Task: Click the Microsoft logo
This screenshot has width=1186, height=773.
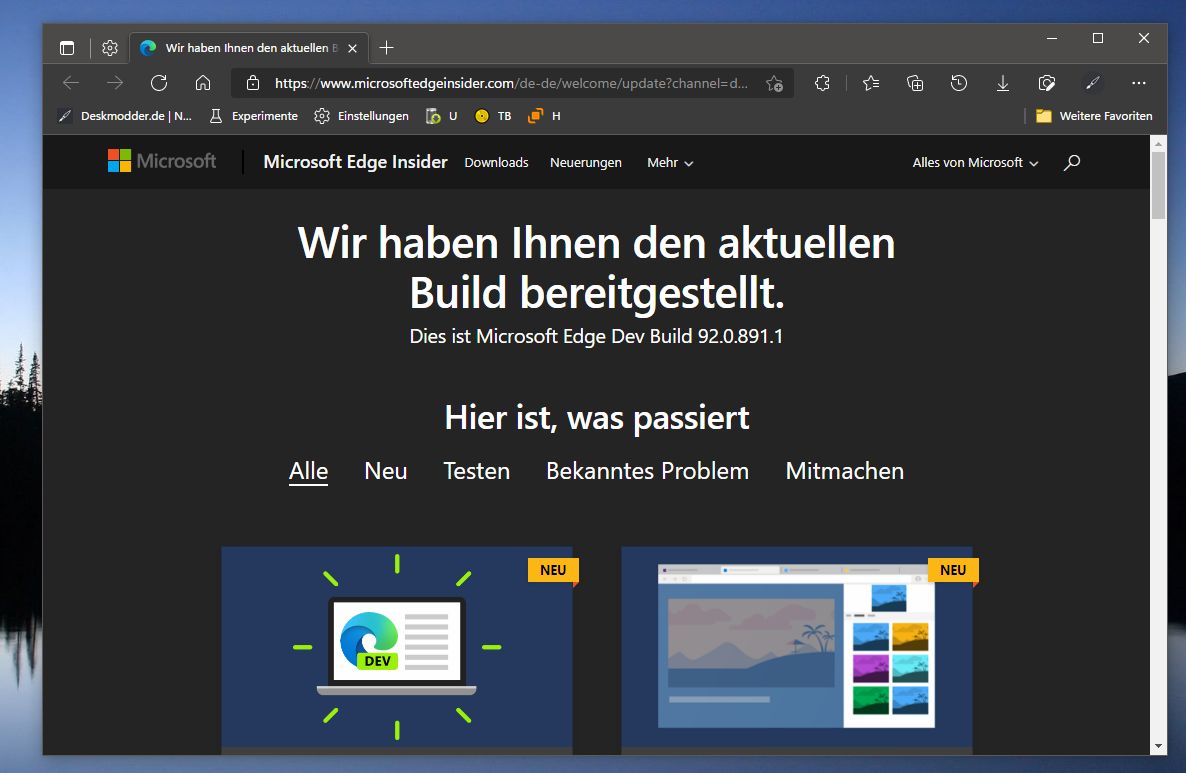Action: (x=162, y=161)
